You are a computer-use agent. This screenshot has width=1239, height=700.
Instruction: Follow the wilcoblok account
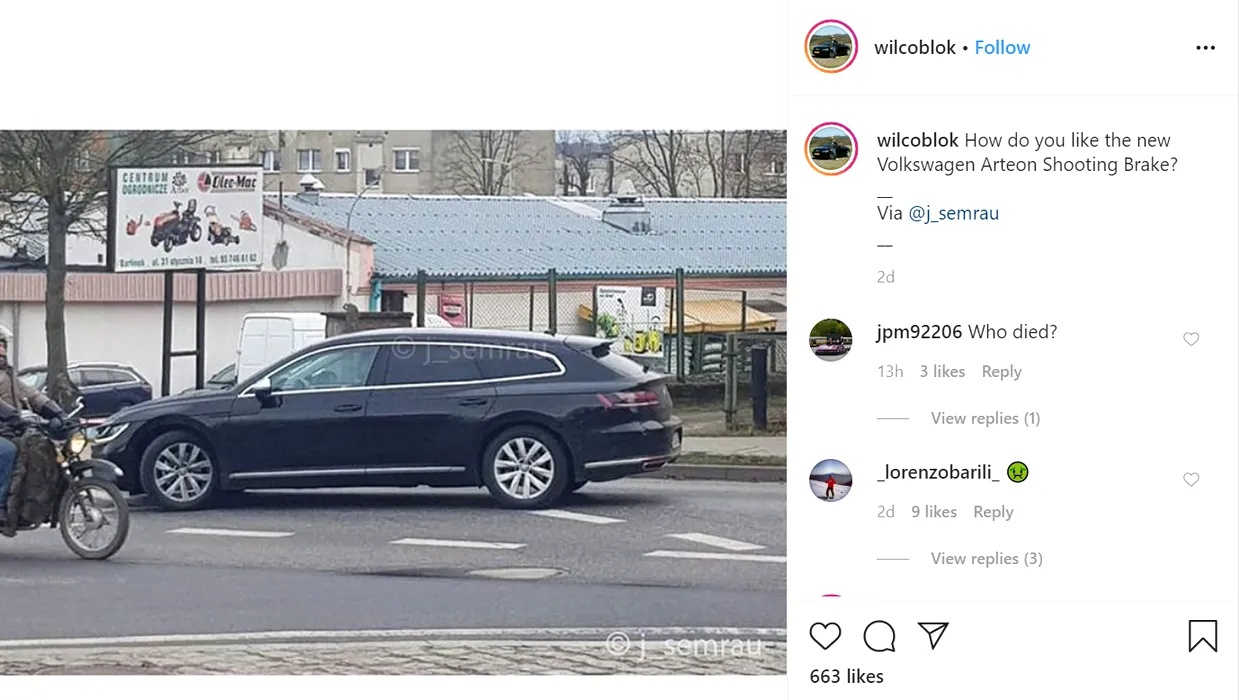point(1002,48)
